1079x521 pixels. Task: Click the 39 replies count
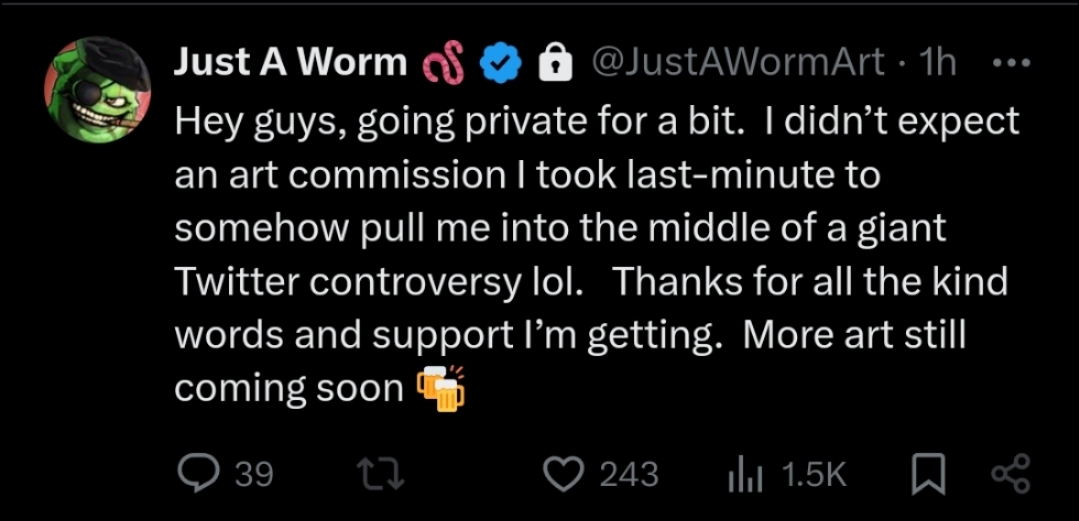pyautogui.click(x=253, y=473)
